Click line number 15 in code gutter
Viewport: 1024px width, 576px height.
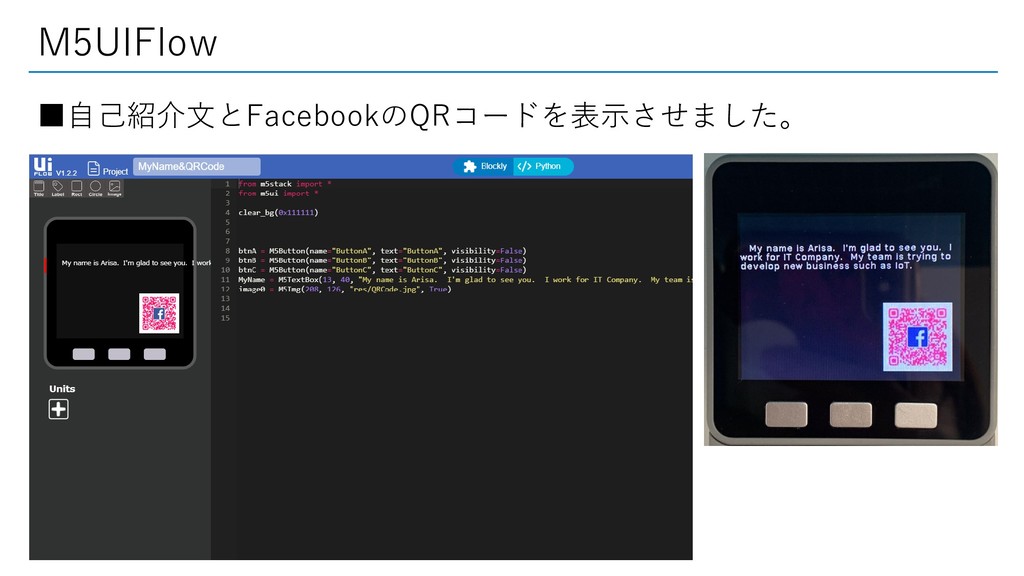coord(225,318)
